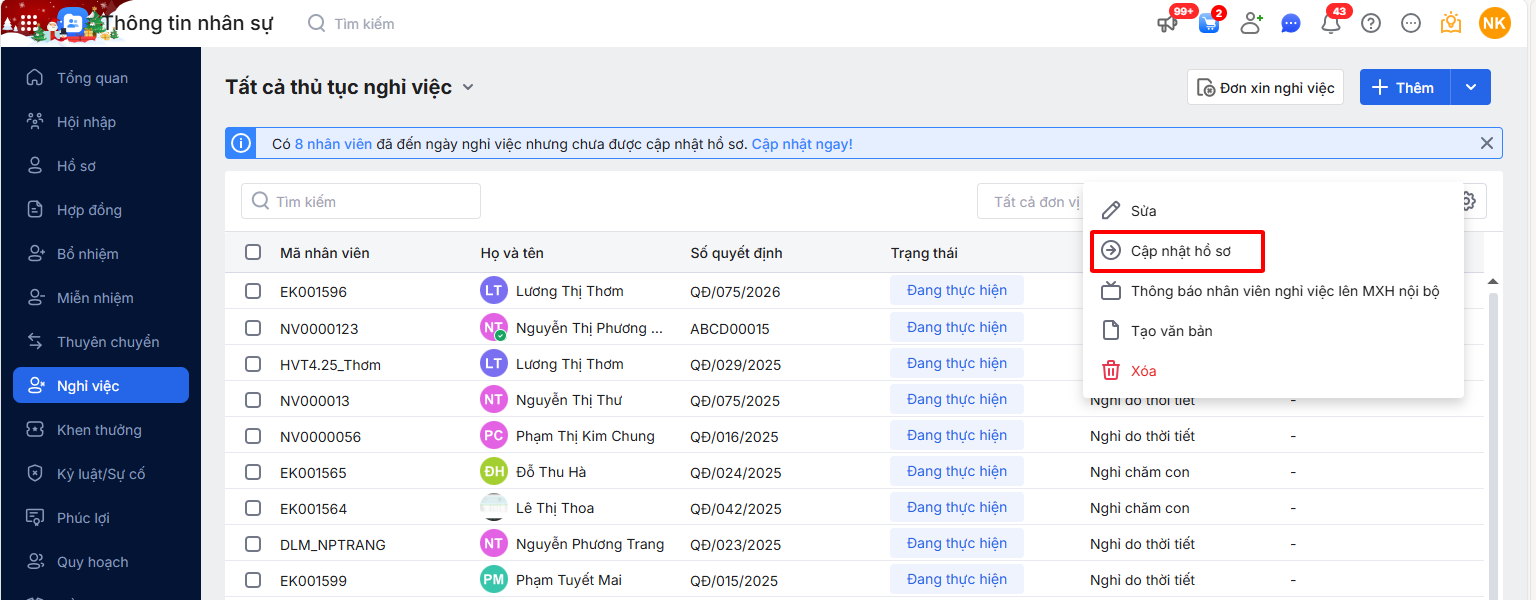Toggle the select-all header checkbox

253,252
